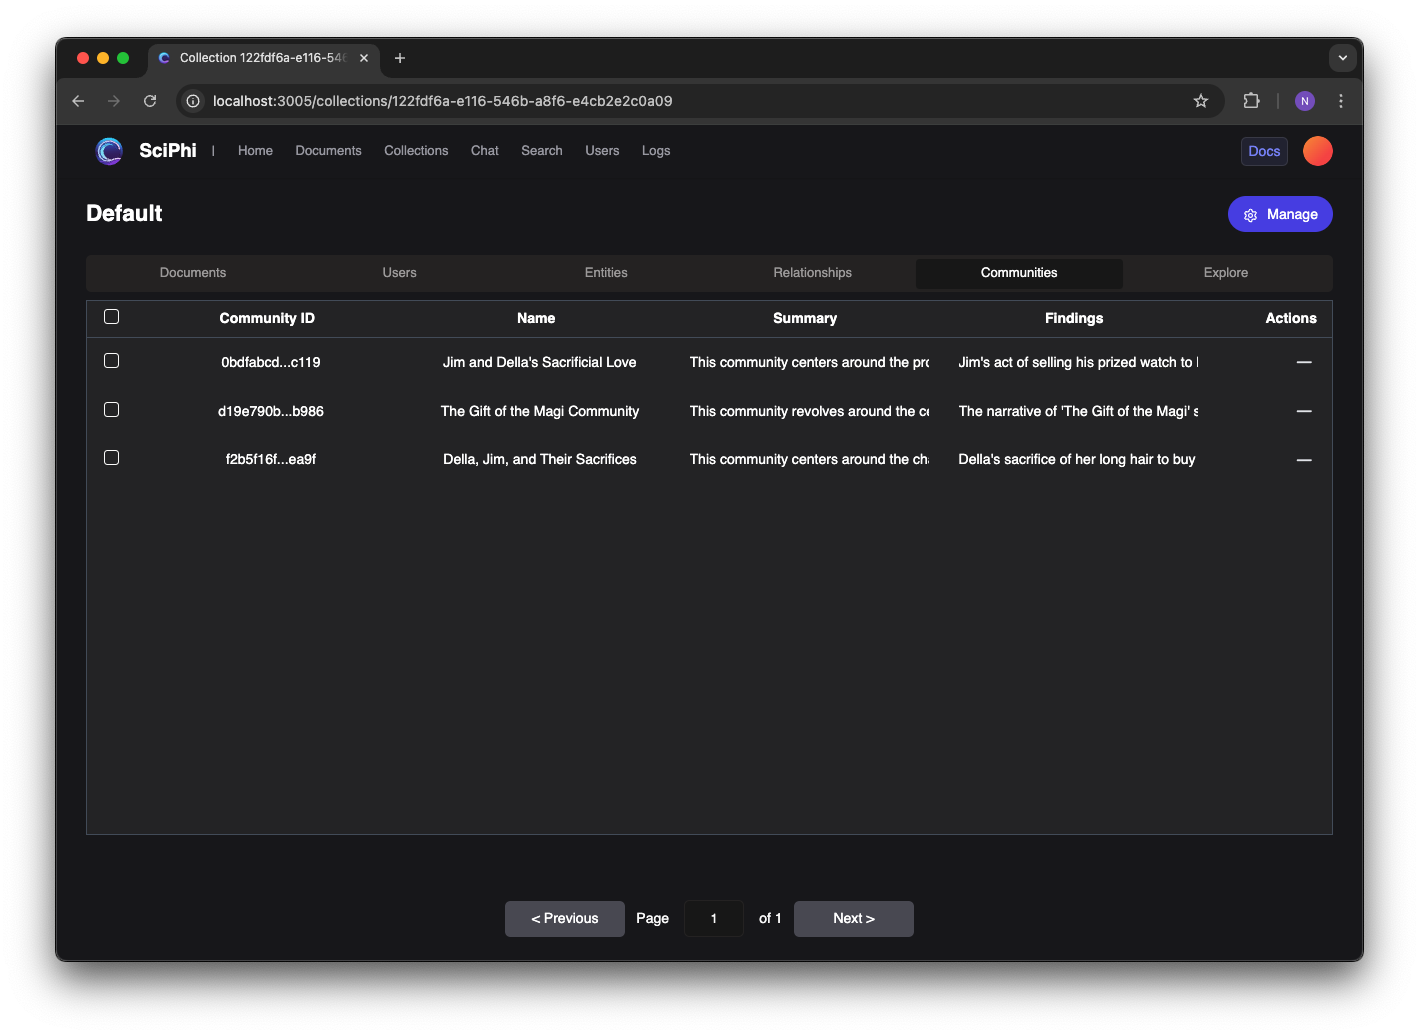1419x1035 pixels.
Task: Click community ID f2b5f16f...ea9f
Action: [x=271, y=459]
